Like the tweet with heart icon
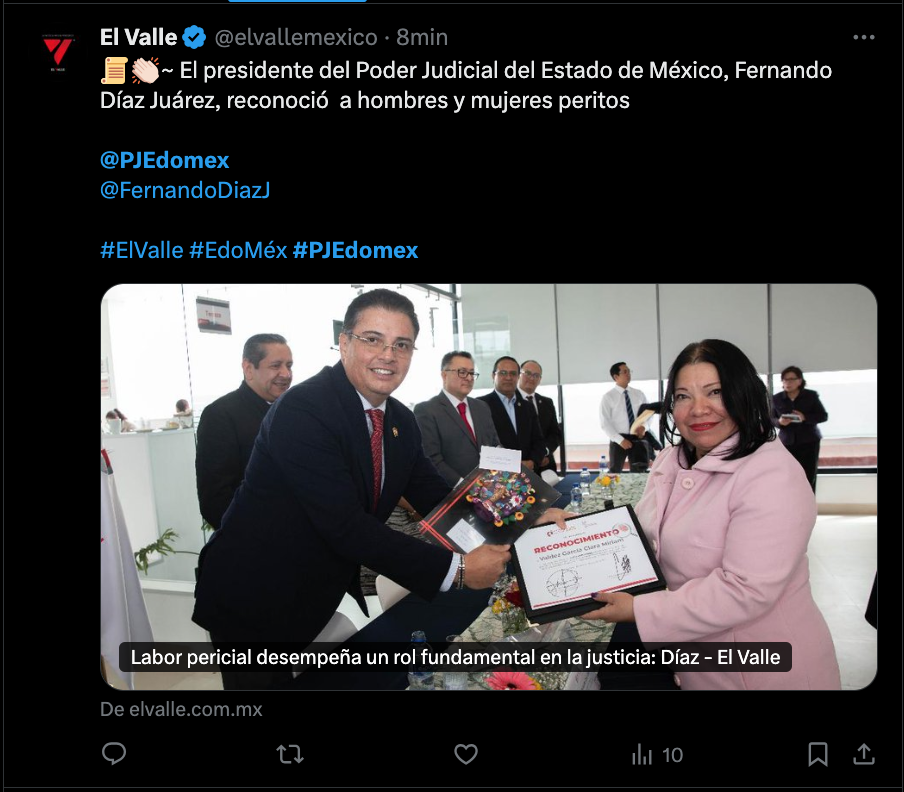Screen dimensions: 904x792 (466, 754)
